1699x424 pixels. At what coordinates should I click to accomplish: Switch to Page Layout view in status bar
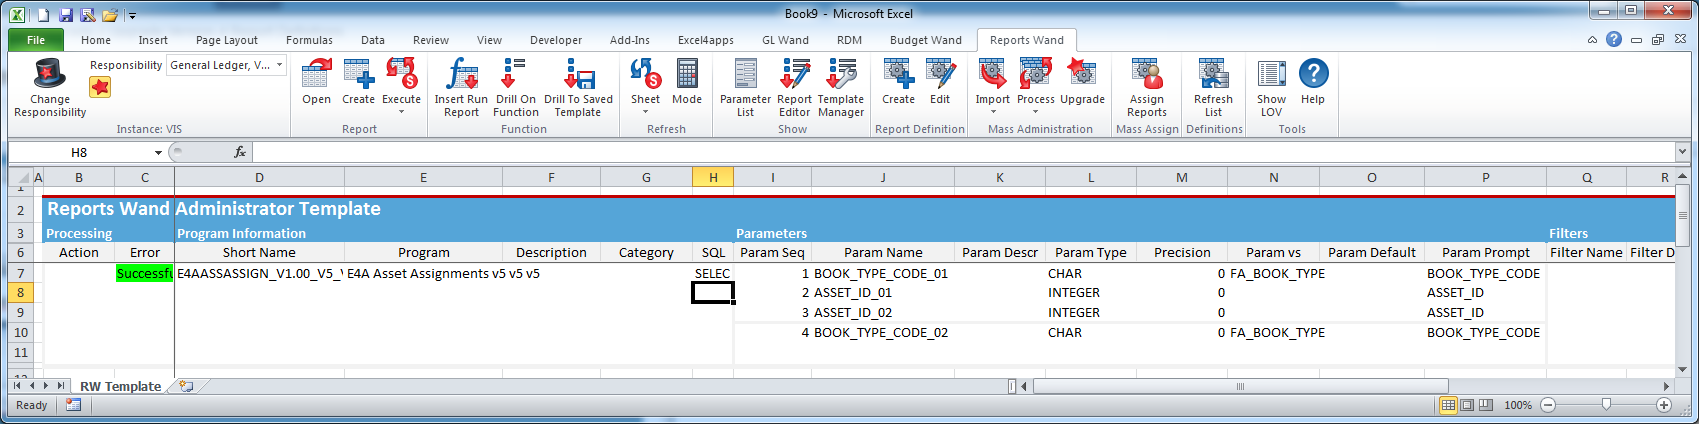pos(1467,405)
